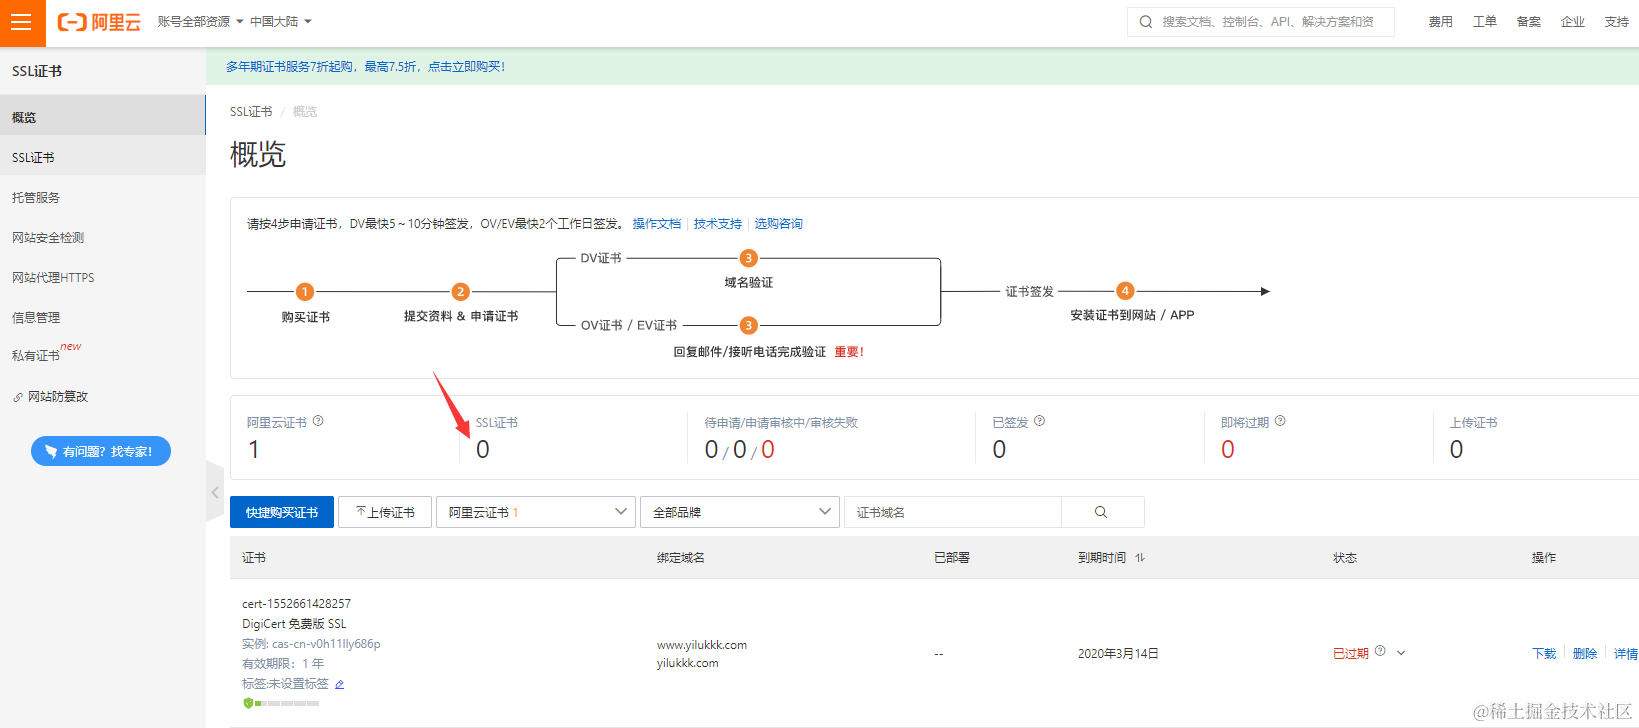Click help icon beside 已过期 status
The width and height of the screenshot is (1639, 728).
pos(1380,651)
